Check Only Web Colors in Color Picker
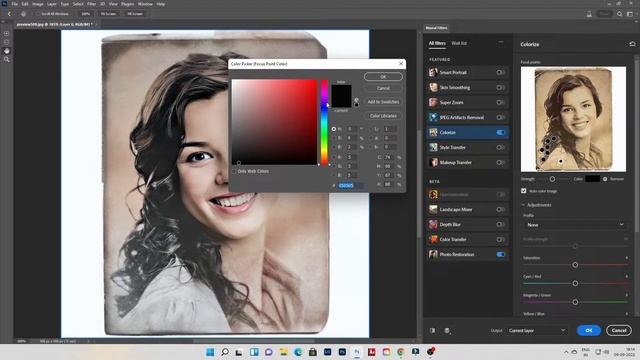 pos(234,171)
